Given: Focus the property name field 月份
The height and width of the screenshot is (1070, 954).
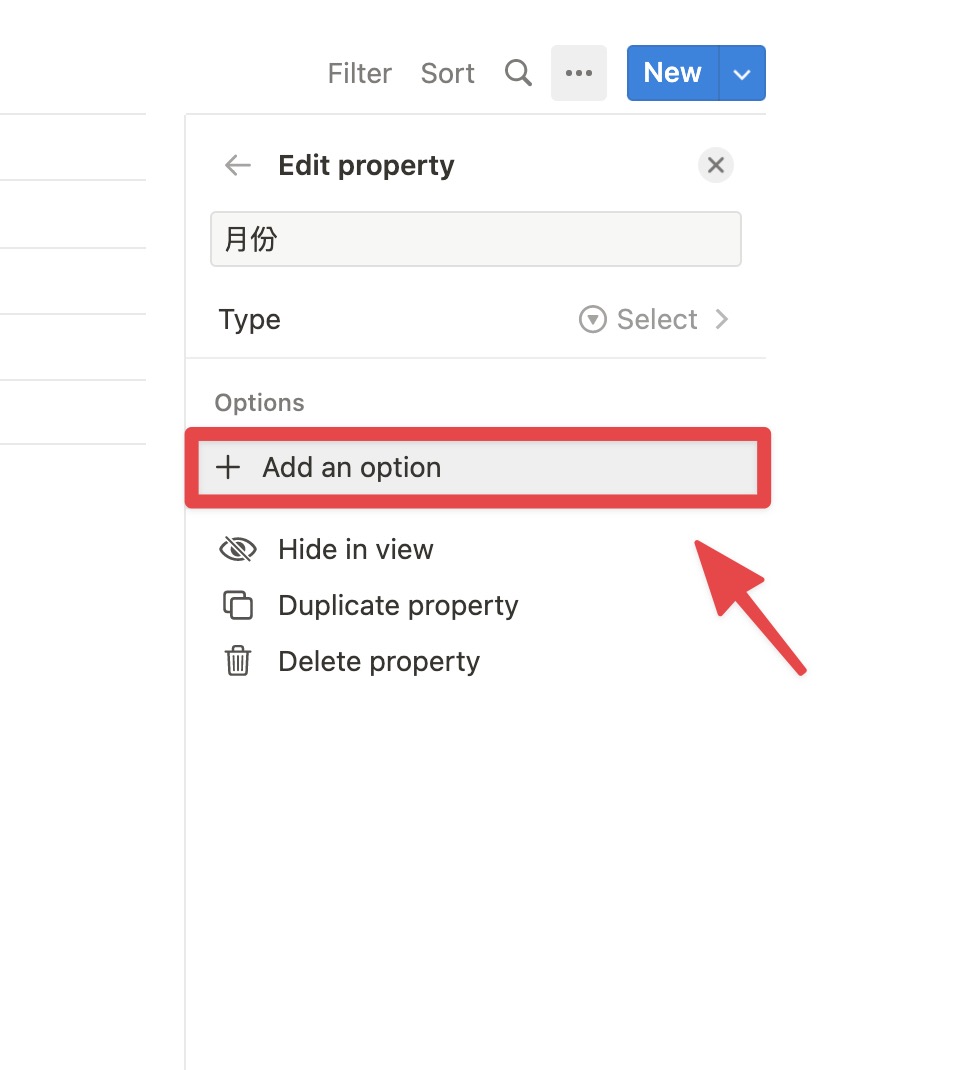Looking at the screenshot, I should pos(476,239).
